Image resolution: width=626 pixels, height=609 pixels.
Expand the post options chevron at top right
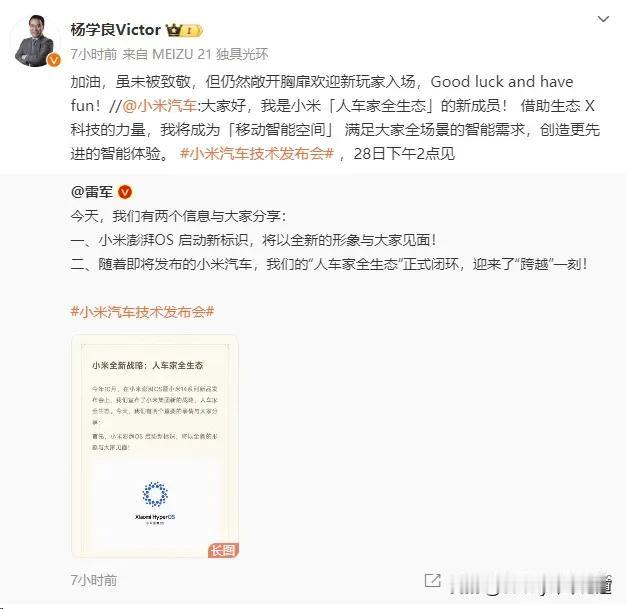click(603, 19)
